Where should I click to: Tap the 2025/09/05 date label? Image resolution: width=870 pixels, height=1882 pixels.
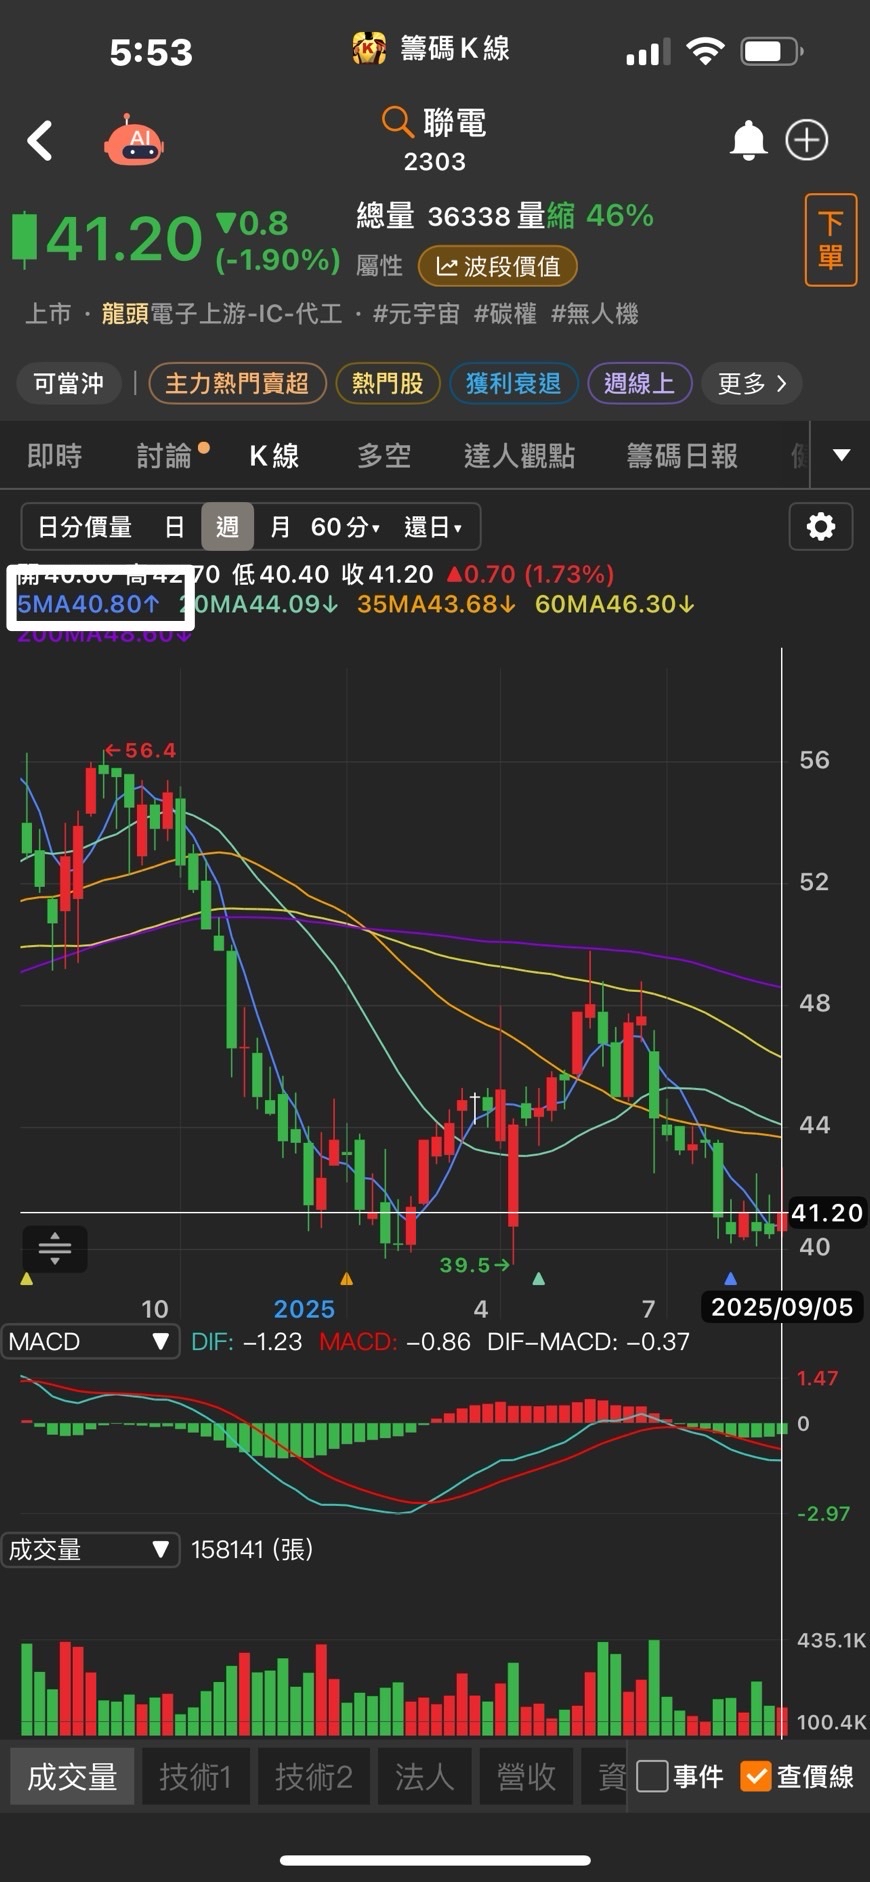pos(781,1307)
